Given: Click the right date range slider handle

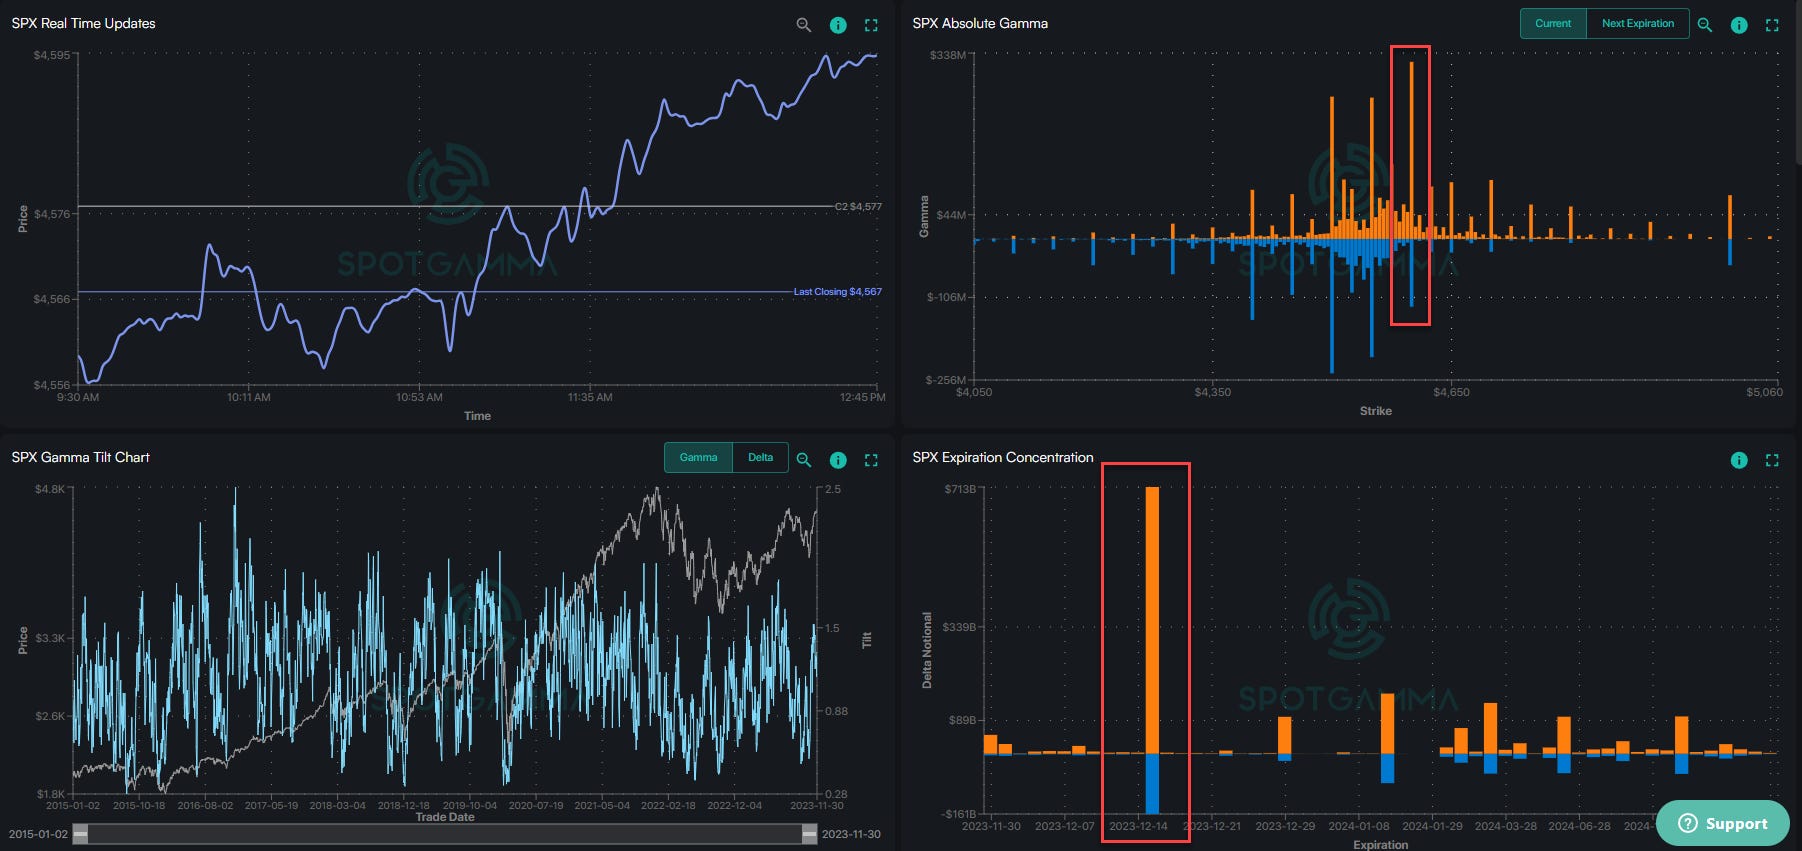Looking at the screenshot, I should point(809,834).
